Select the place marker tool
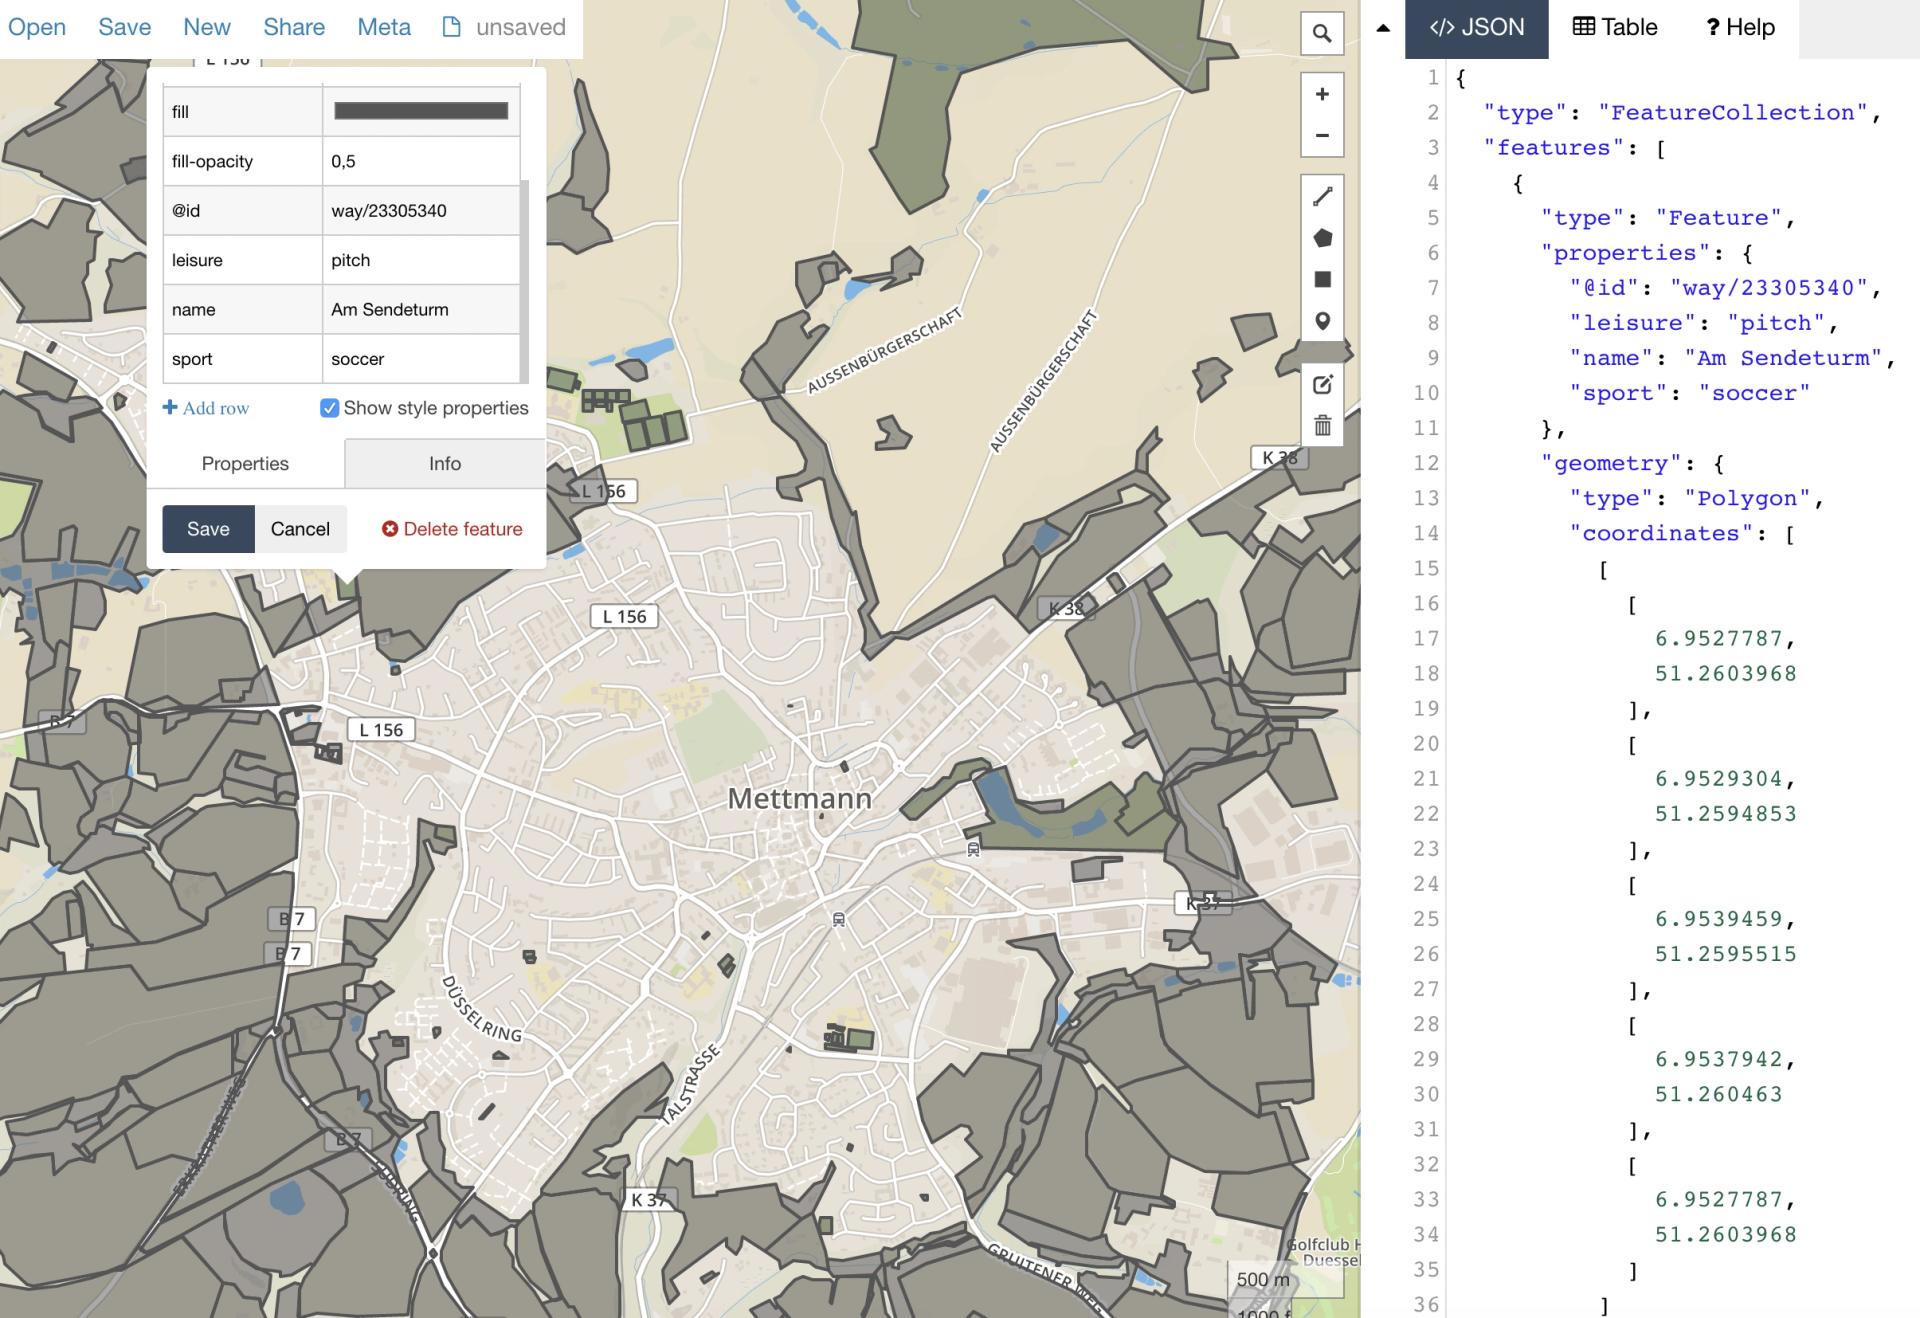The height and width of the screenshot is (1318, 1920). pyautogui.click(x=1321, y=321)
